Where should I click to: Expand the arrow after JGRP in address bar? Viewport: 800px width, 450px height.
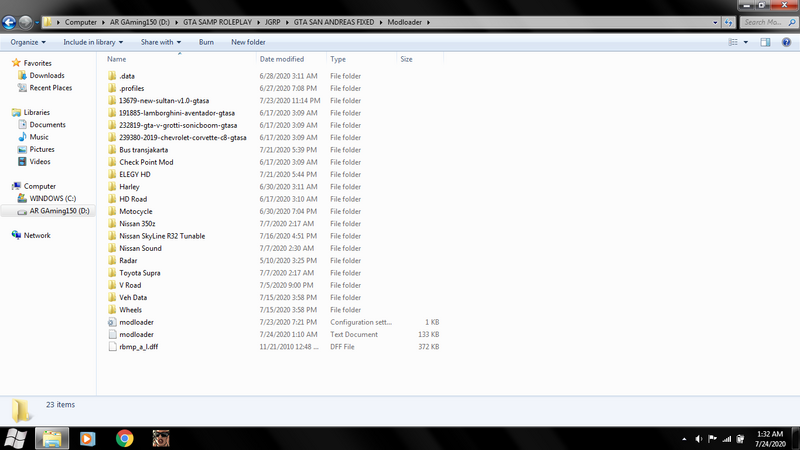287,22
